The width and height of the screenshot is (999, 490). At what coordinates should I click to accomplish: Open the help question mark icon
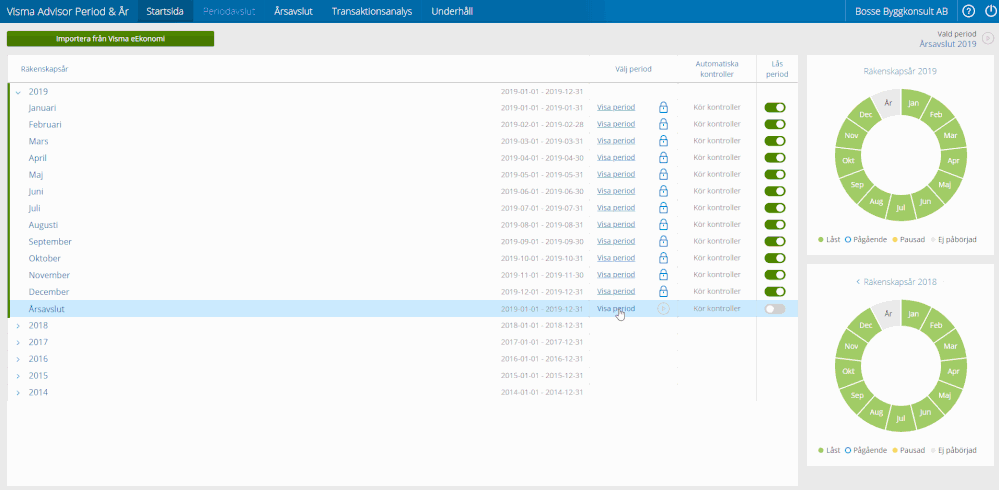click(x=968, y=11)
